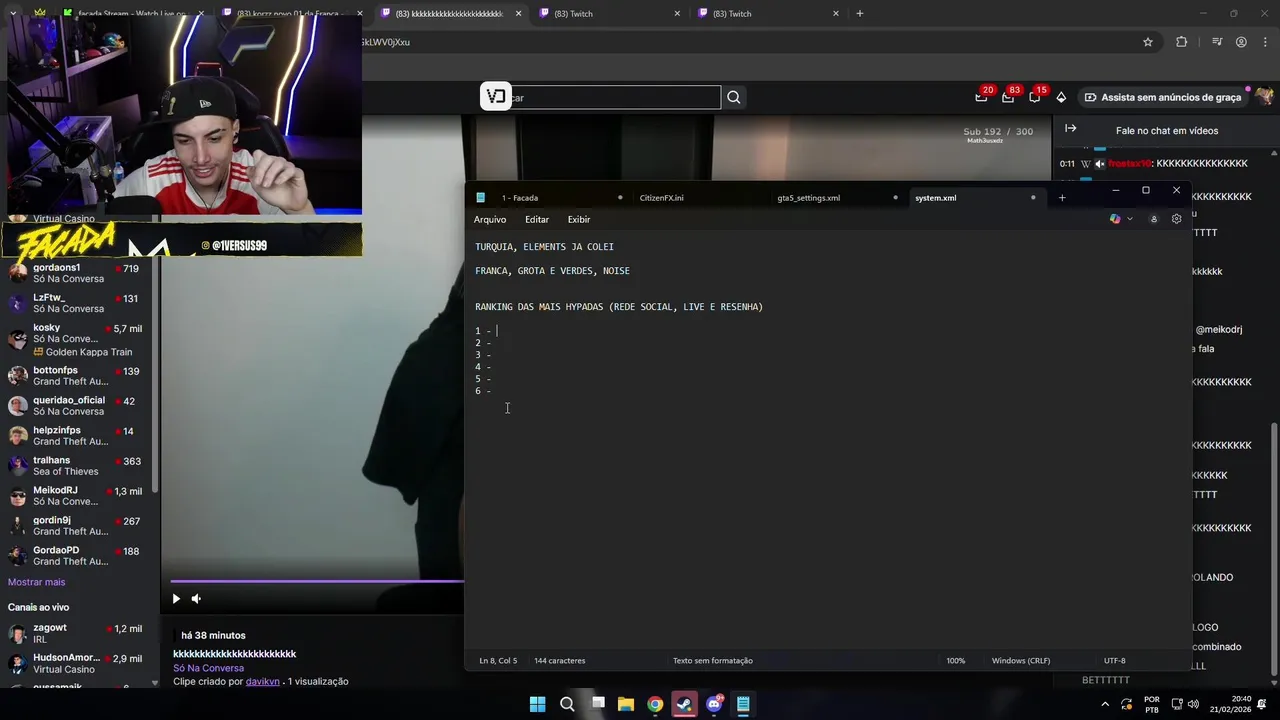Open the MeikodRJ channel in sidebar
The height and width of the screenshot is (720, 1280).
(78, 496)
